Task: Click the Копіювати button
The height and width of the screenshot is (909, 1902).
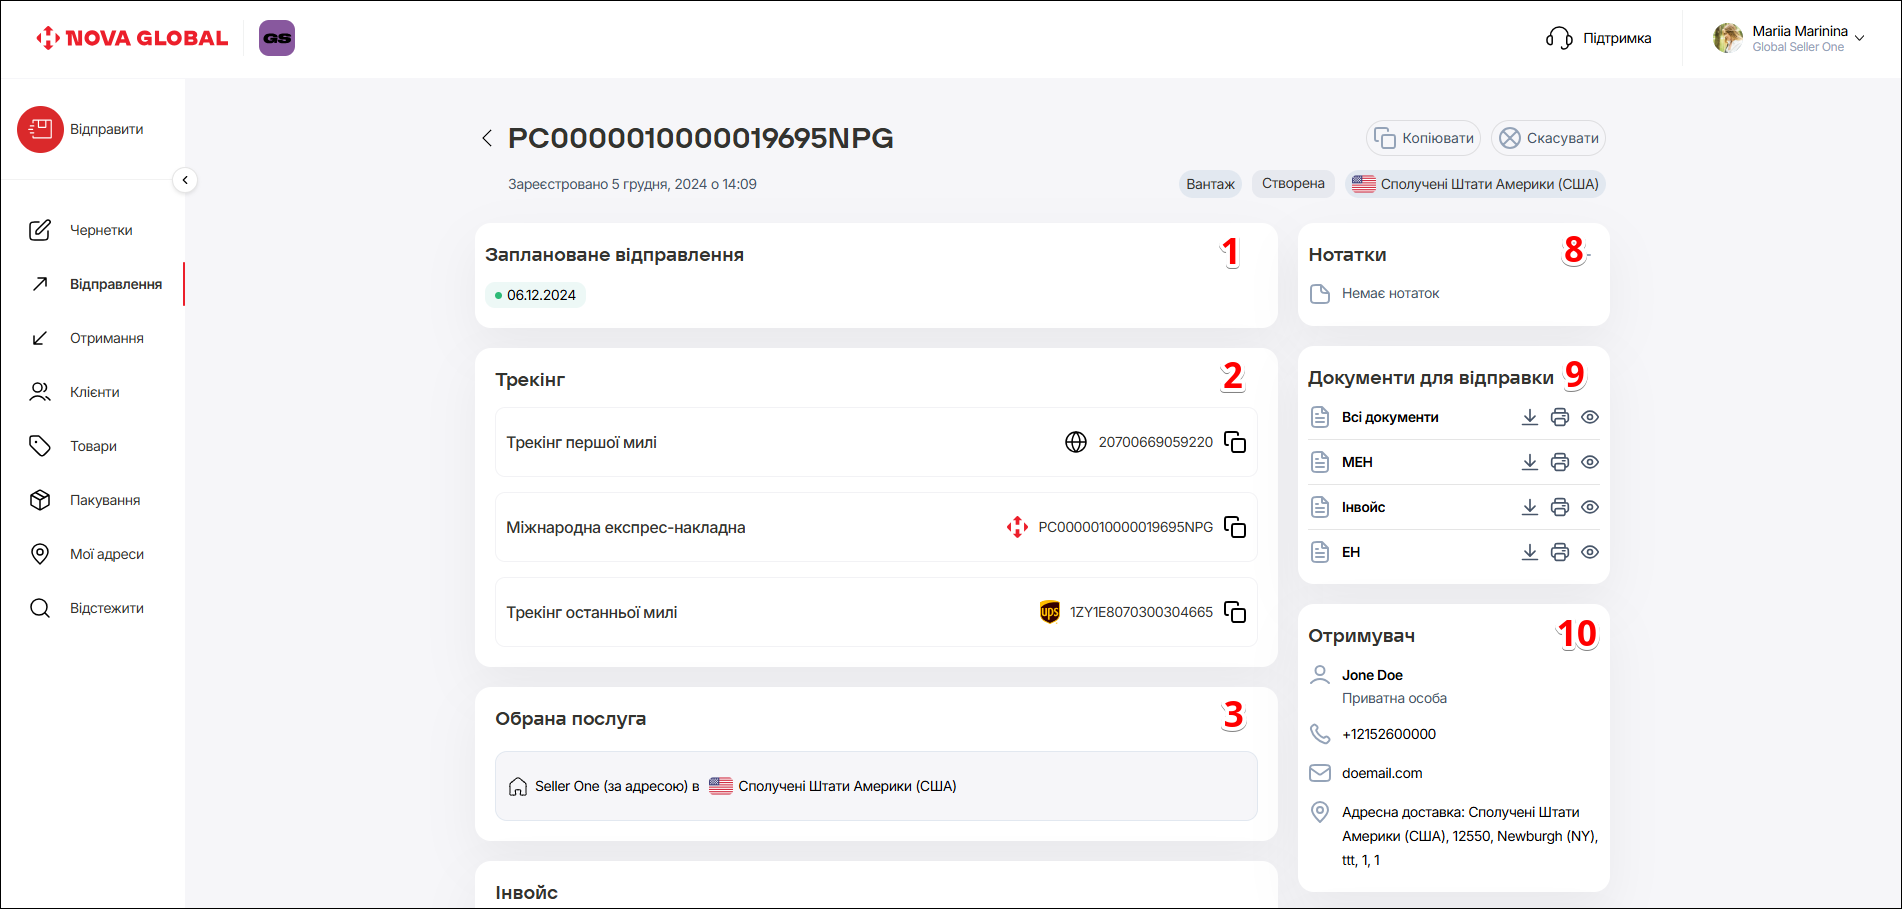Action: tap(1425, 138)
